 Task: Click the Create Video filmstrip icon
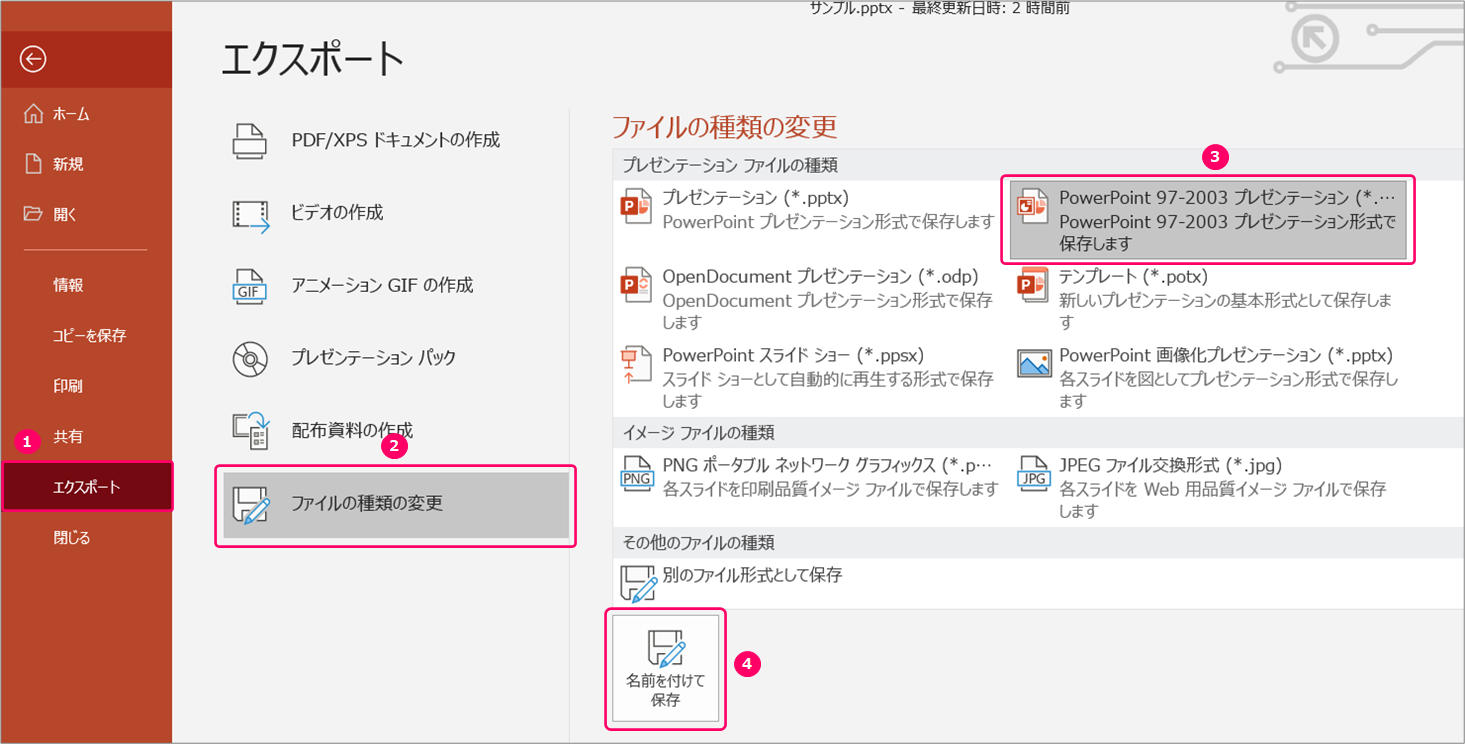point(251,214)
